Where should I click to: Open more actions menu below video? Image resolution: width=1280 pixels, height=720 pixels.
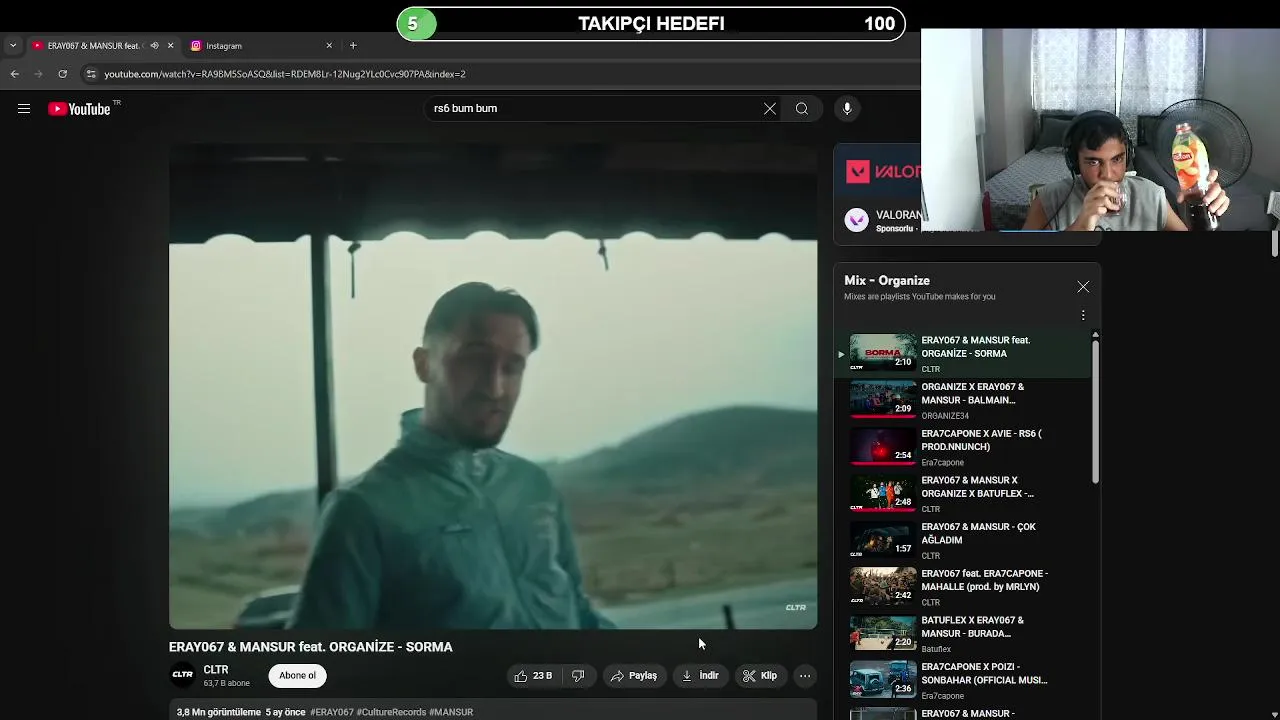(805, 676)
